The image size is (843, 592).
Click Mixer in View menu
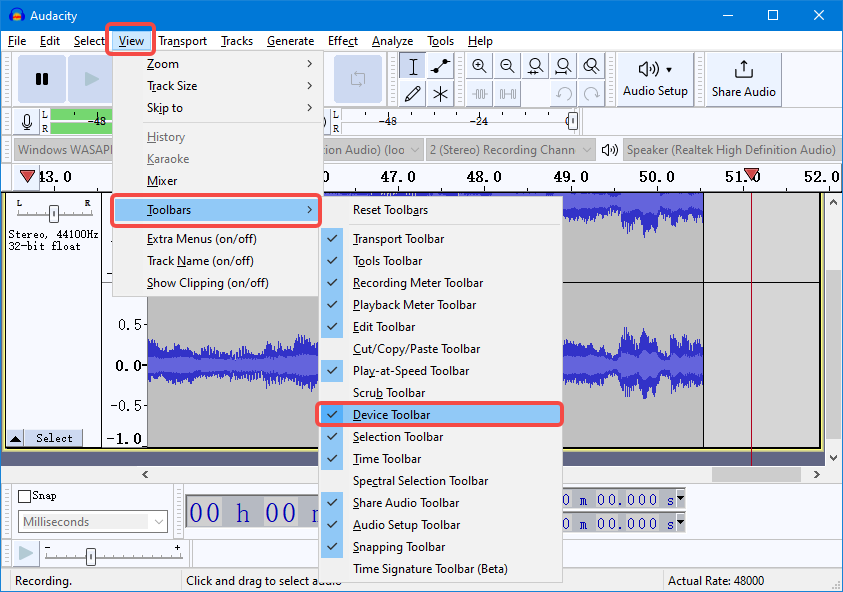pos(217,181)
